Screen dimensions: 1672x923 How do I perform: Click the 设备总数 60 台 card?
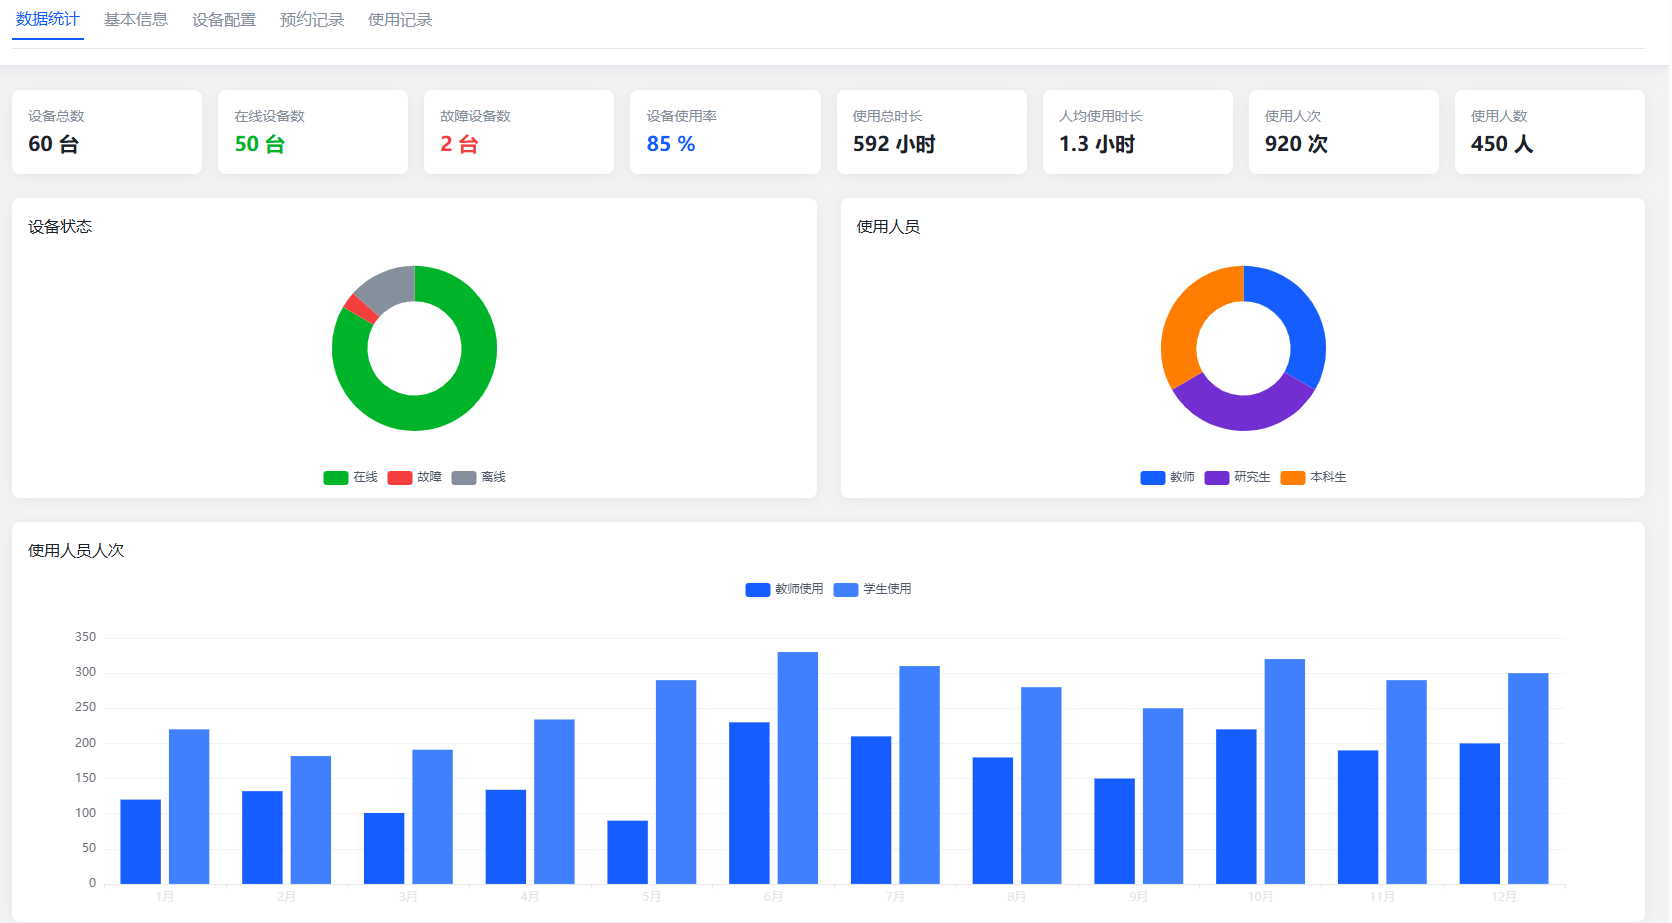(x=107, y=132)
